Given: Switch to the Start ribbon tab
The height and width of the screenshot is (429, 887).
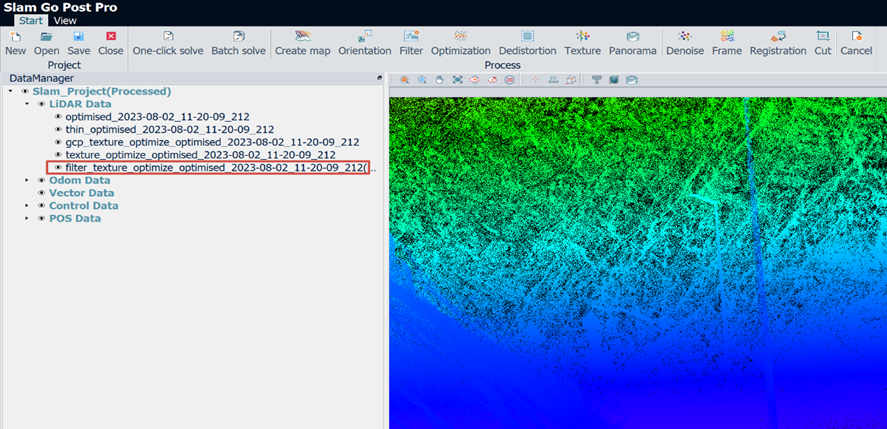Looking at the screenshot, I should 31,21.
